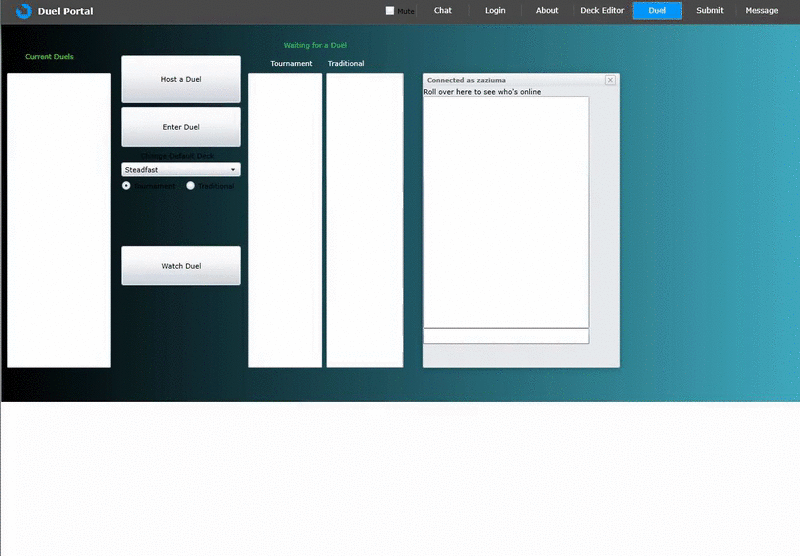
Task: Open the Chat tab
Action: [442, 11]
